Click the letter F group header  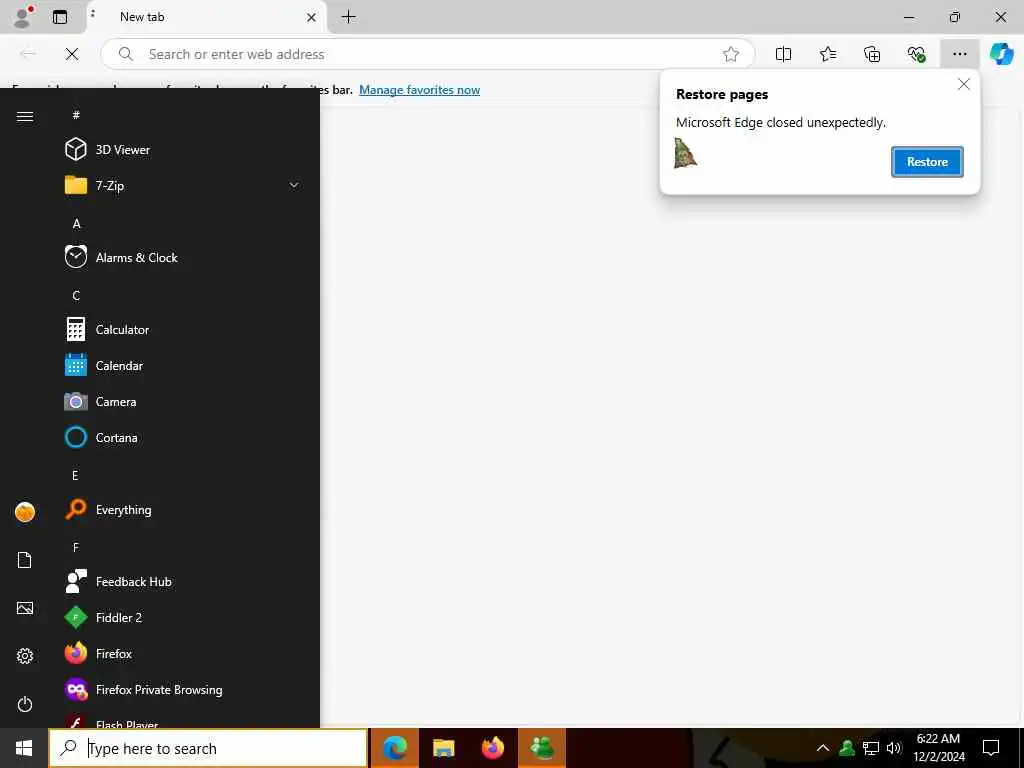[76, 547]
